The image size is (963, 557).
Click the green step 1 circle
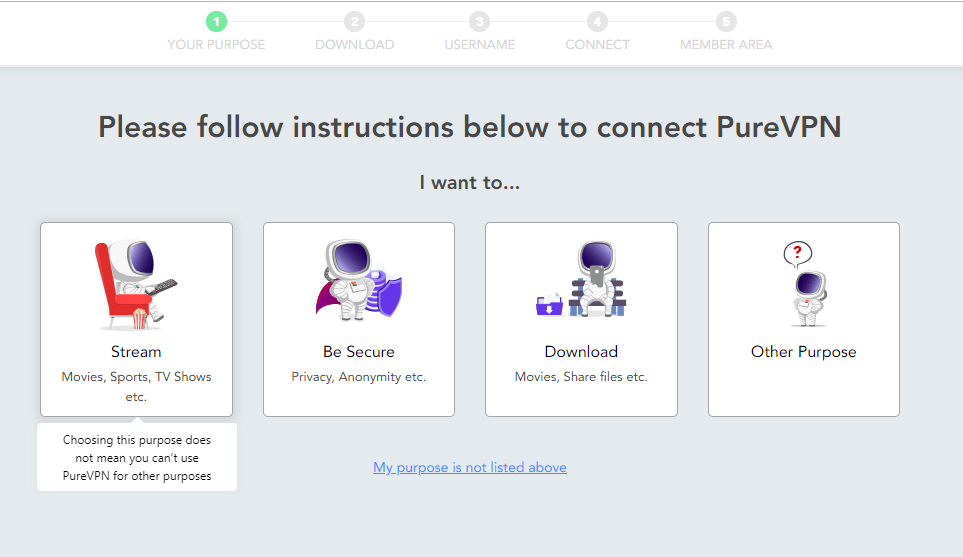(x=216, y=21)
